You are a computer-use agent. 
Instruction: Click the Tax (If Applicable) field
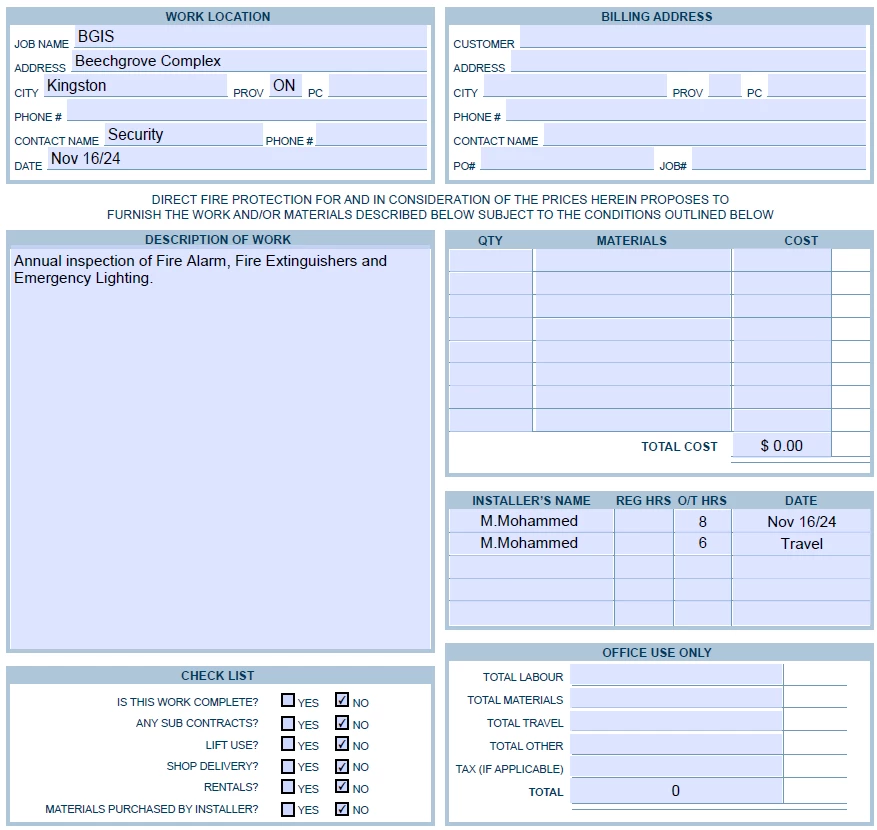677,767
